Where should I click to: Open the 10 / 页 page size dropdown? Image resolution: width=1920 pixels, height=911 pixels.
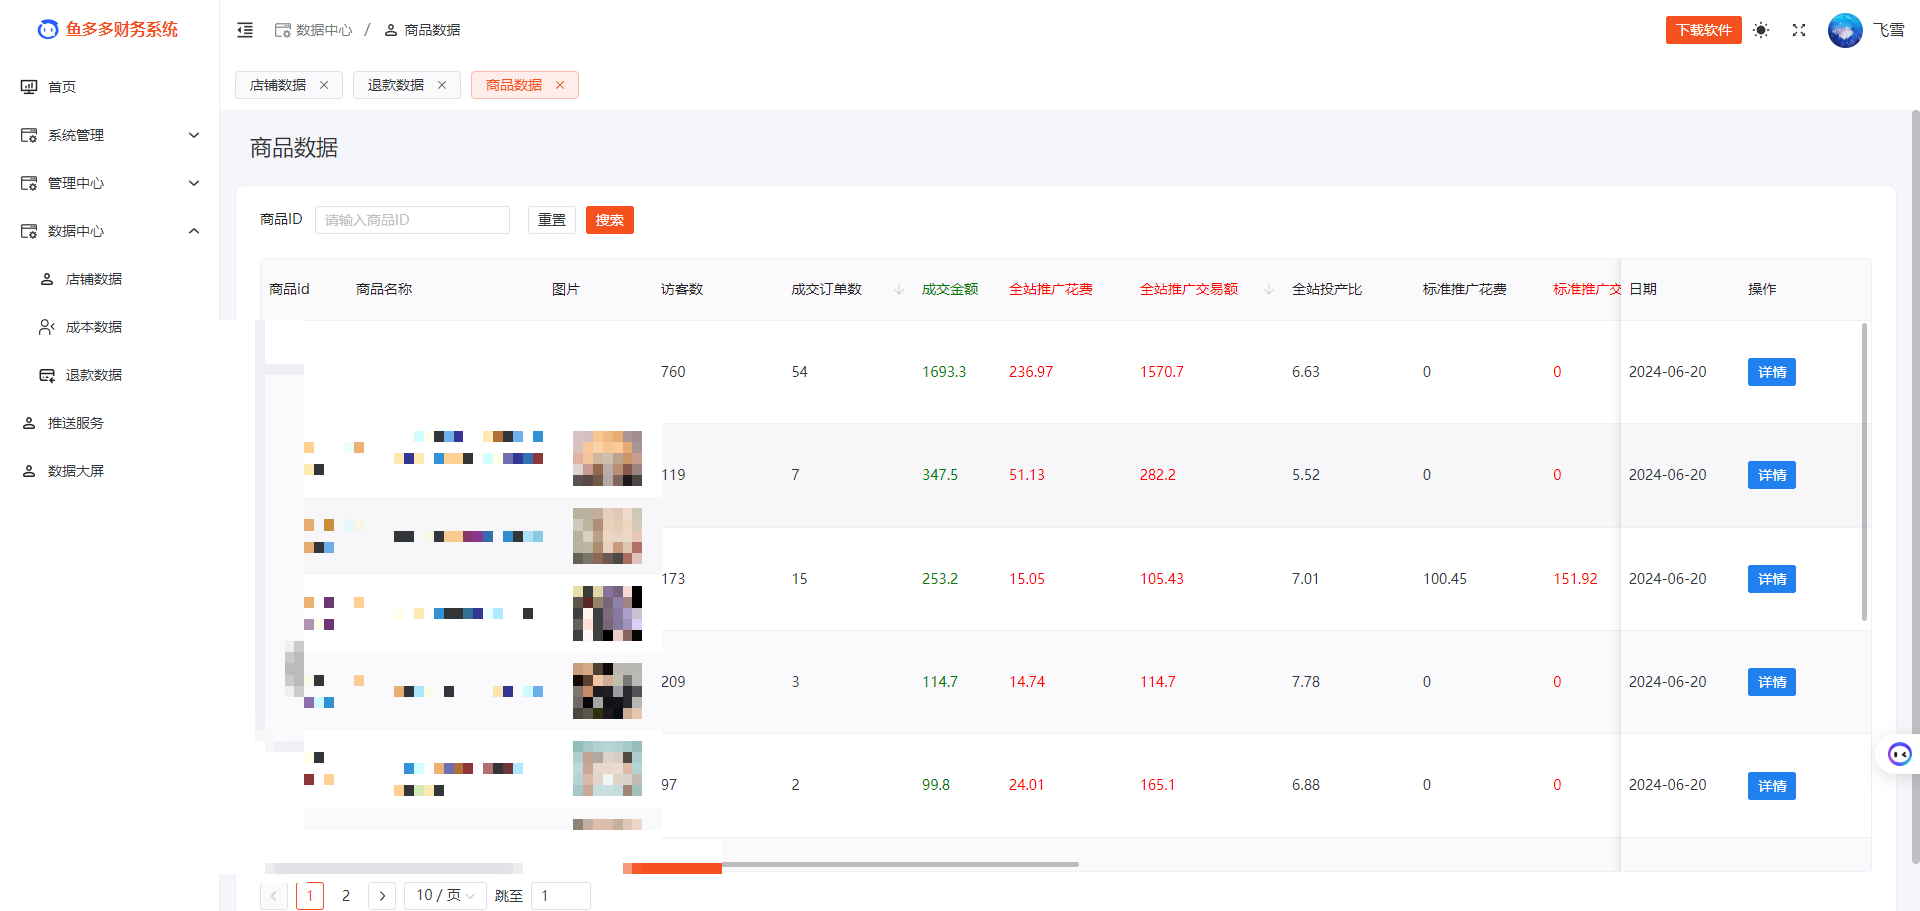pyautogui.click(x=445, y=895)
